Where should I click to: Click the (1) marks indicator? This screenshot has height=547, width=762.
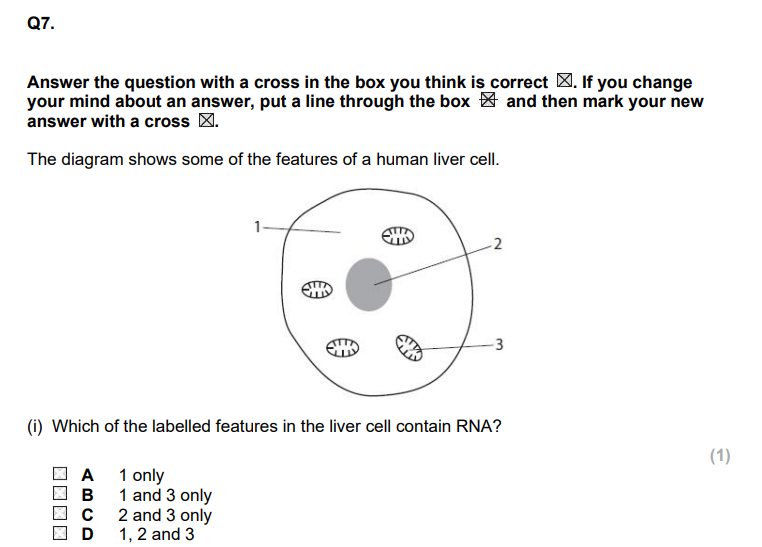720,456
